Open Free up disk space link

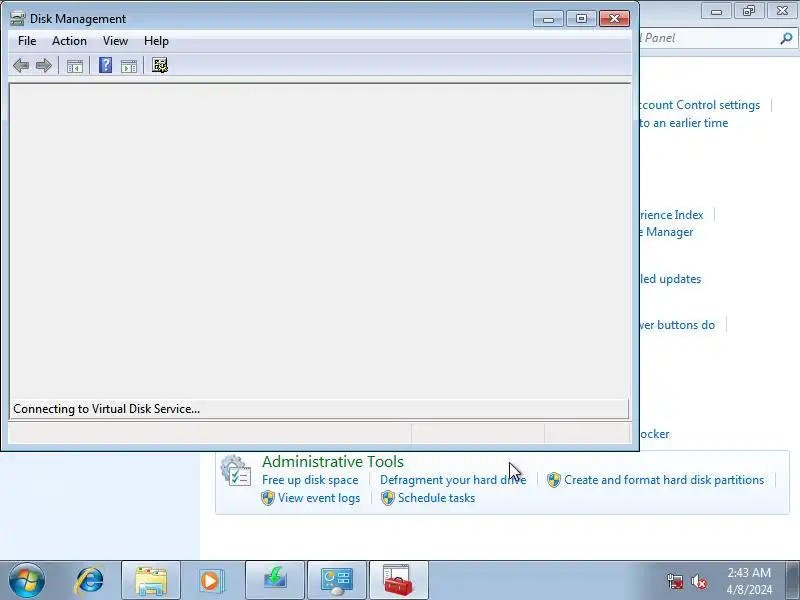[310, 480]
